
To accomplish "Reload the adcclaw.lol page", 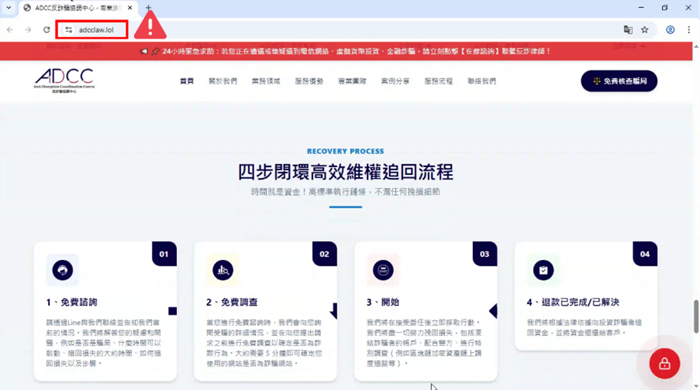I will pyautogui.click(x=46, y=30).
